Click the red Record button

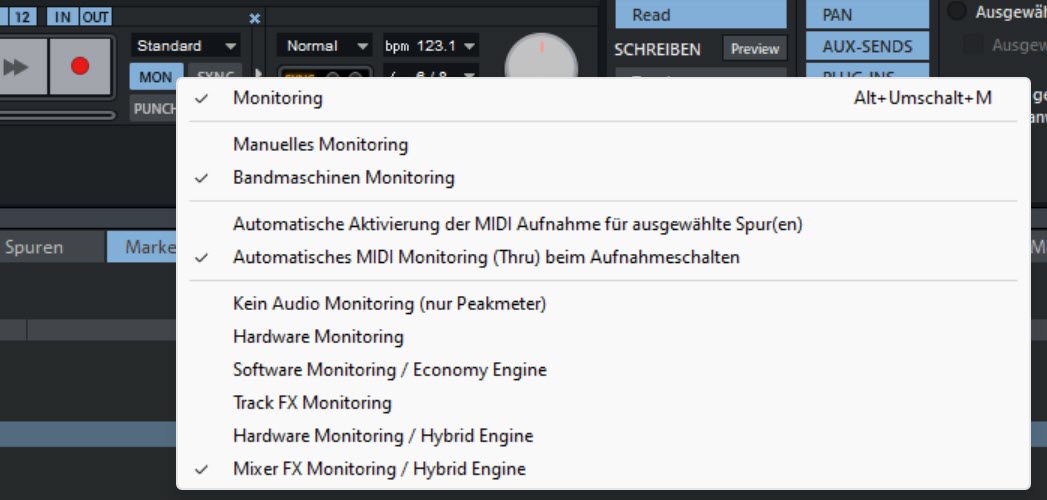click(80, 66)
